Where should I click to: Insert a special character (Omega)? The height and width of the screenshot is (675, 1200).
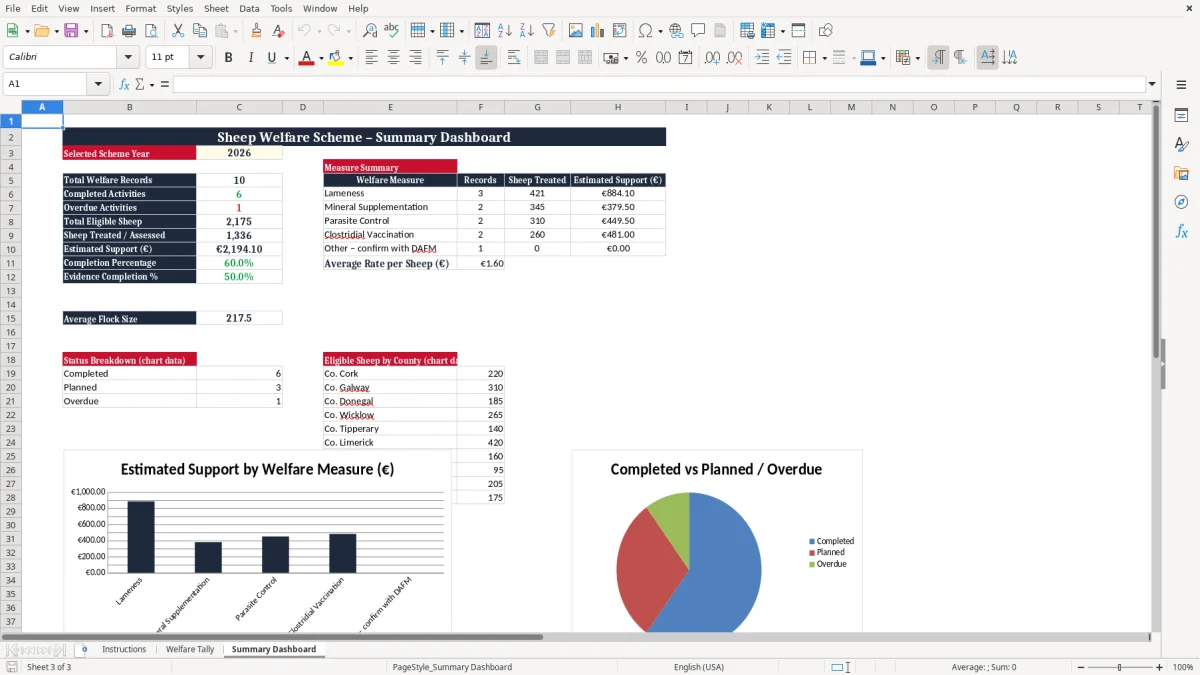pyautogui.click(x=646, y=31)
